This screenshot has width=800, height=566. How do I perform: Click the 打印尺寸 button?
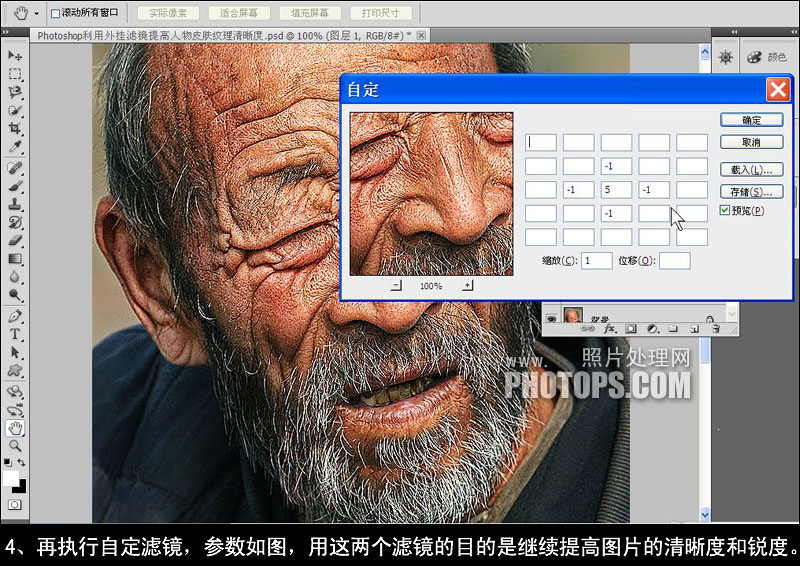(x=381, y=13)
